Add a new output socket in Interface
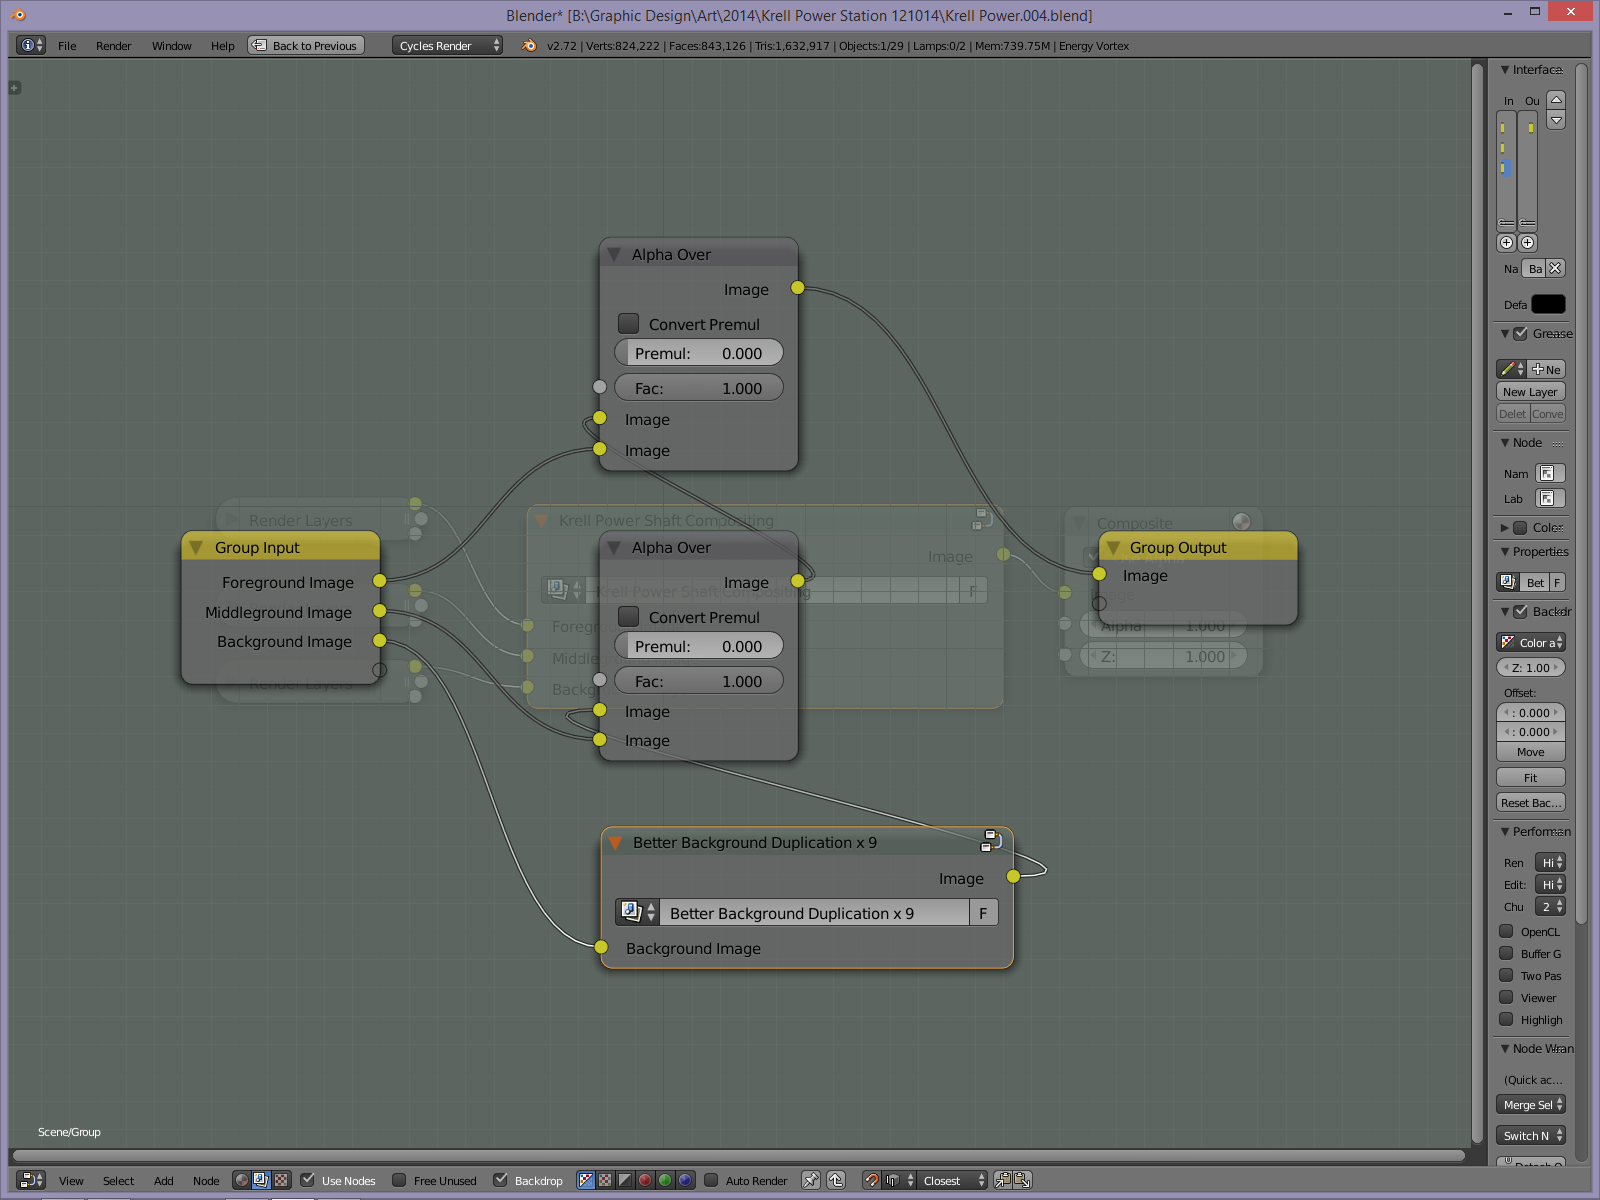The image size is (1600, 1200). coord(1527,242)
